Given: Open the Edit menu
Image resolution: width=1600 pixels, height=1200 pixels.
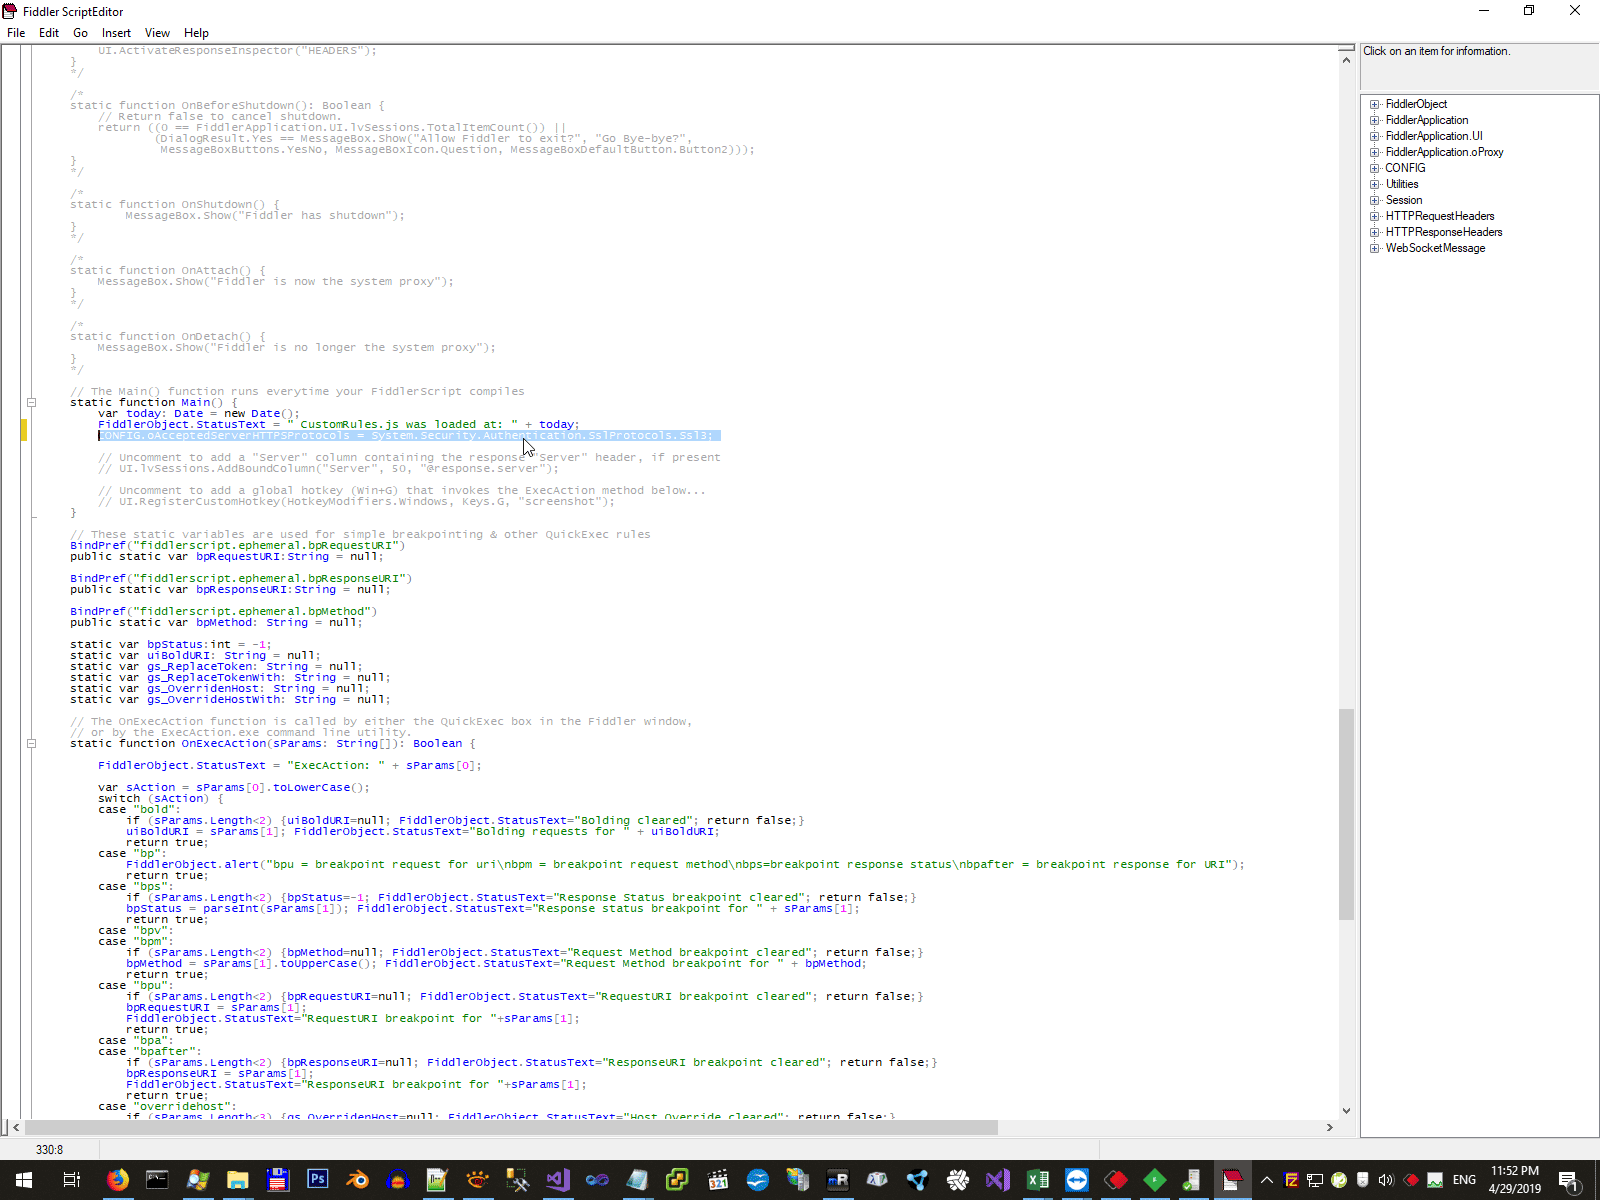Looking at the screenshot, I should (x=49, y=33).
